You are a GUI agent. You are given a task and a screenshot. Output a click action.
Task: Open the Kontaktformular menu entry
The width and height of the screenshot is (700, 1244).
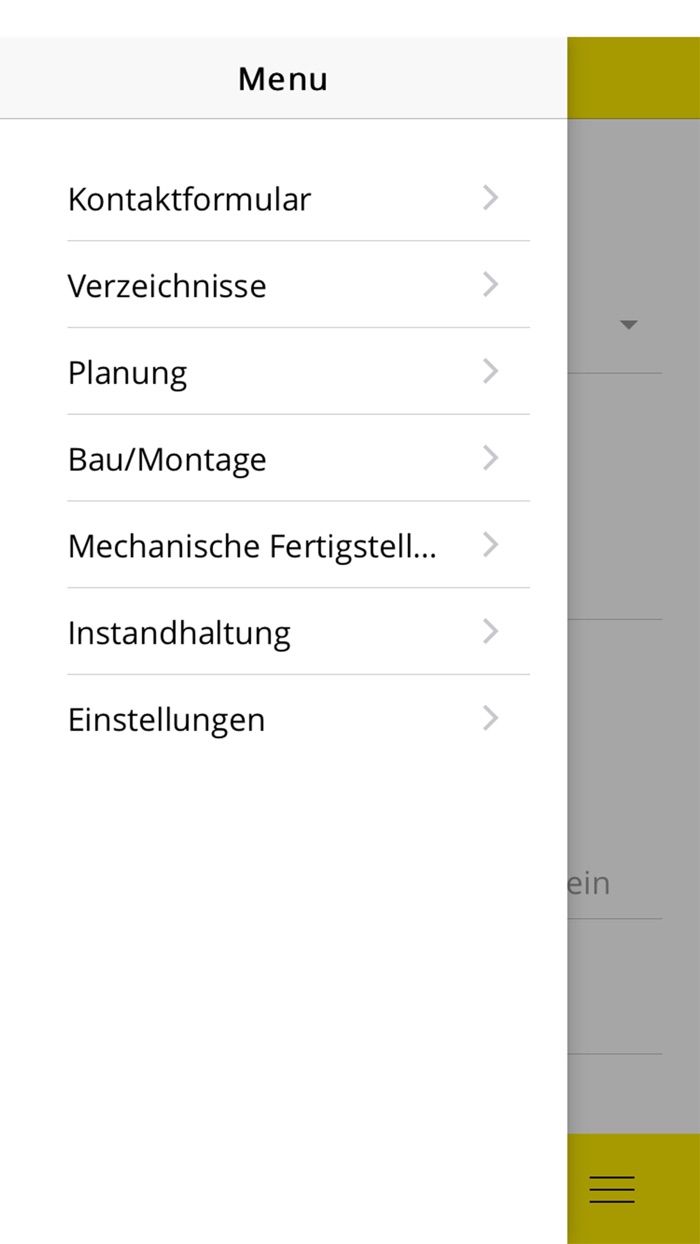(188, 198)
